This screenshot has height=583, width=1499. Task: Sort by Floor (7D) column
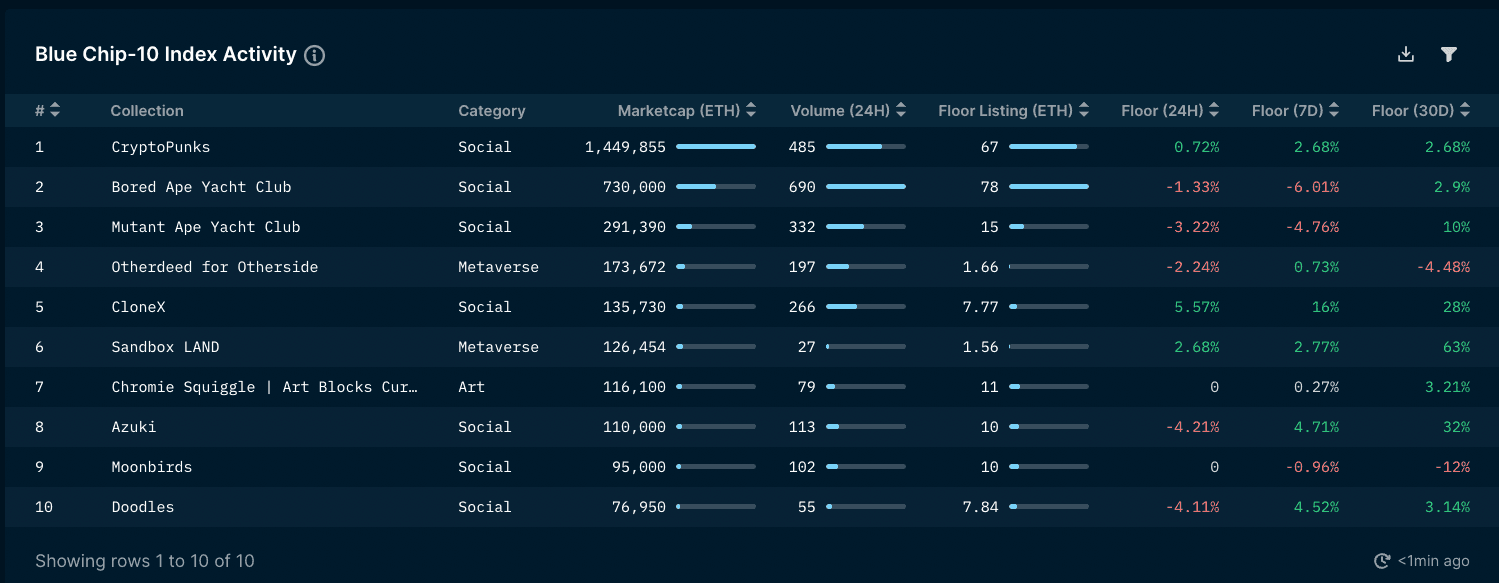[x=1334, y=110]
